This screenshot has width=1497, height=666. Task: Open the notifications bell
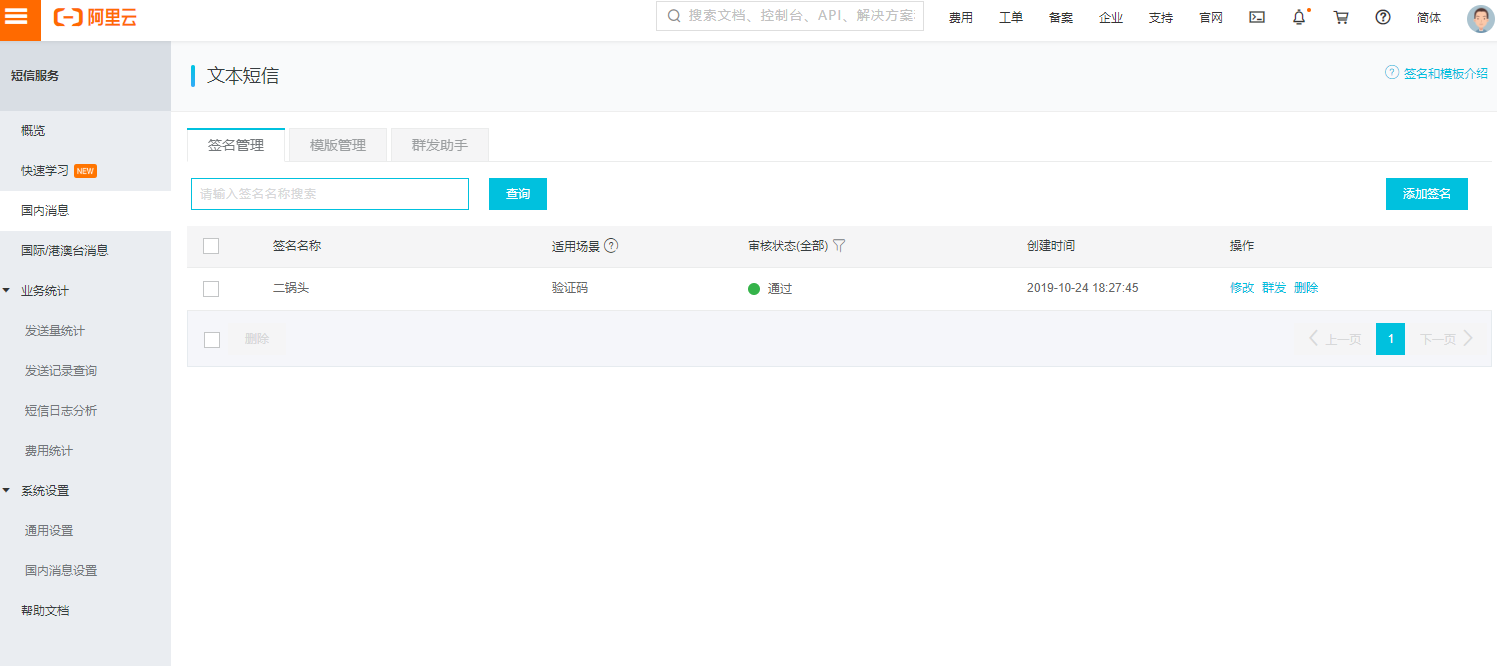click(x=1299, y=17)
